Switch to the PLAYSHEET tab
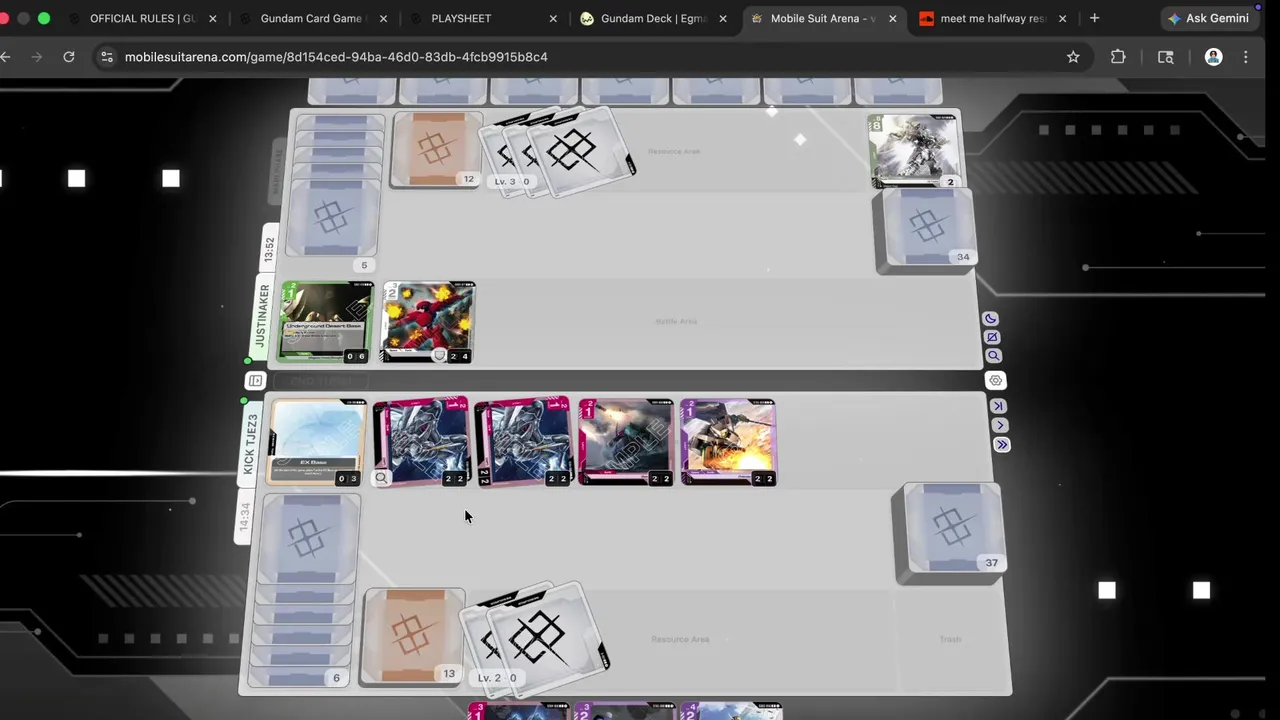 point(461,18)
